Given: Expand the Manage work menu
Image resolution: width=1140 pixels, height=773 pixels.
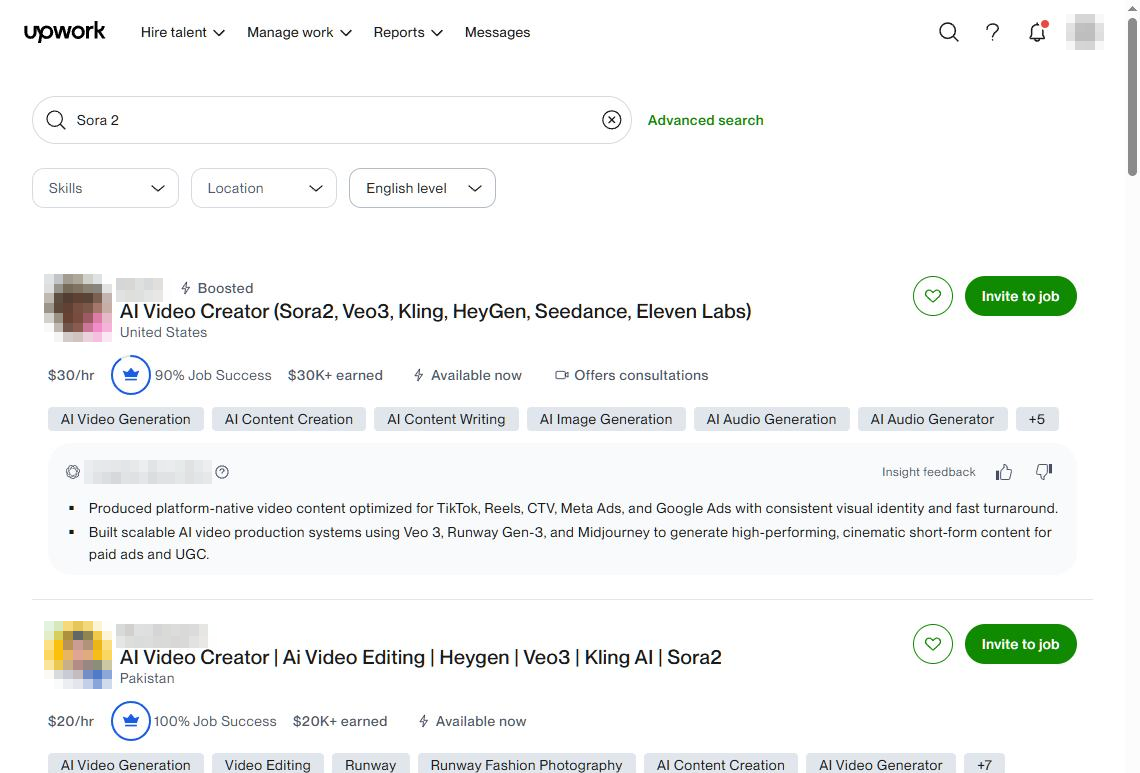Looking at the screenshot, I should pyautogui.click(x=300, y=32).
